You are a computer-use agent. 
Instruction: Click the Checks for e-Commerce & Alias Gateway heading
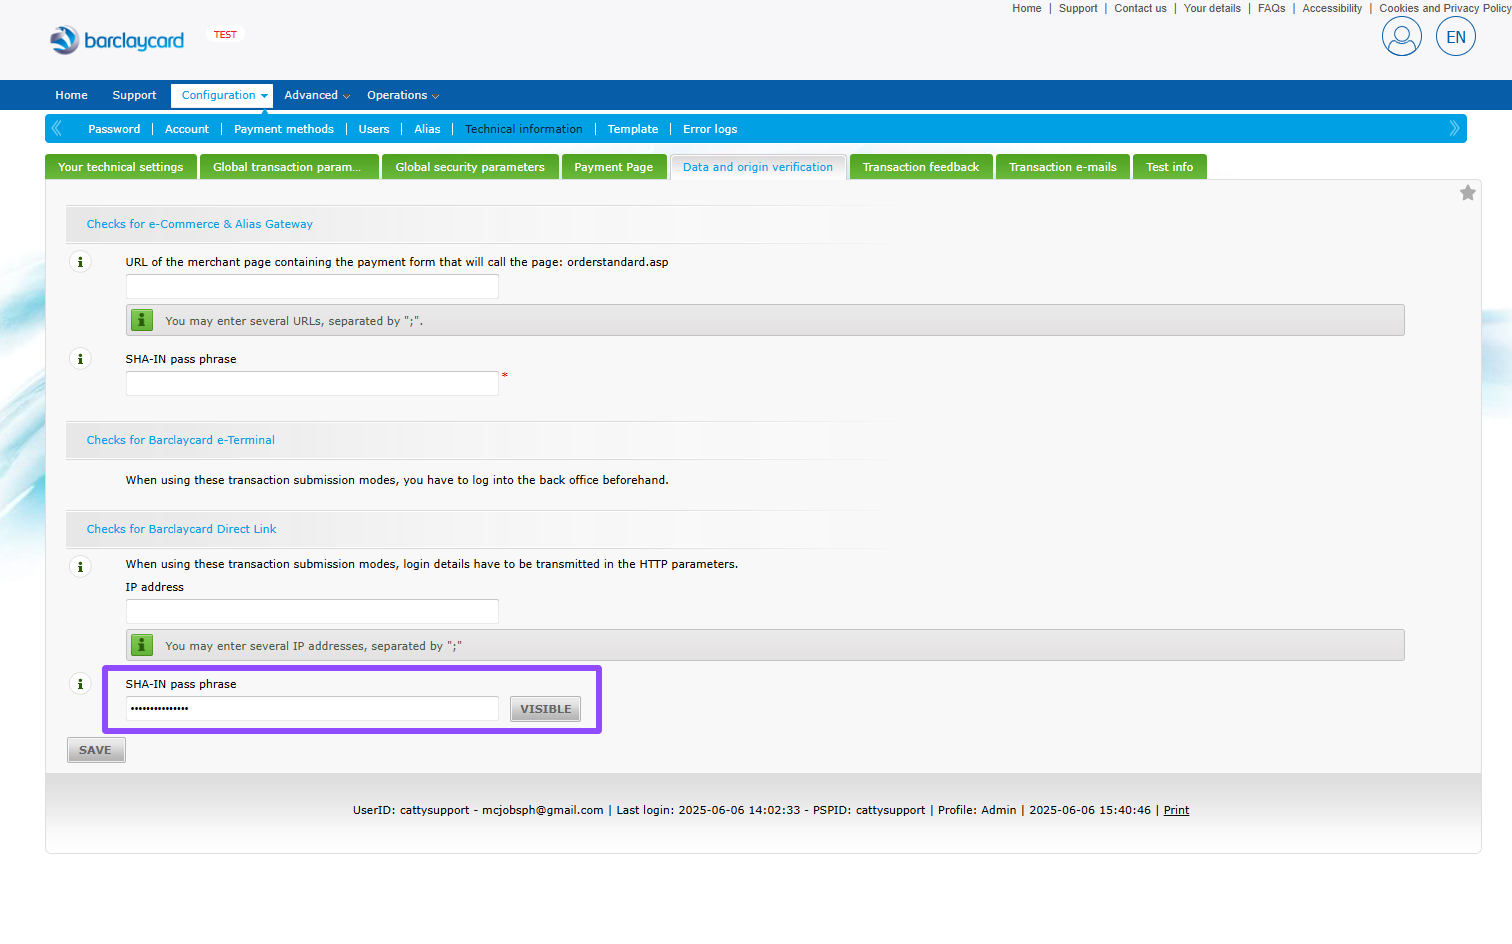(200, 224)
